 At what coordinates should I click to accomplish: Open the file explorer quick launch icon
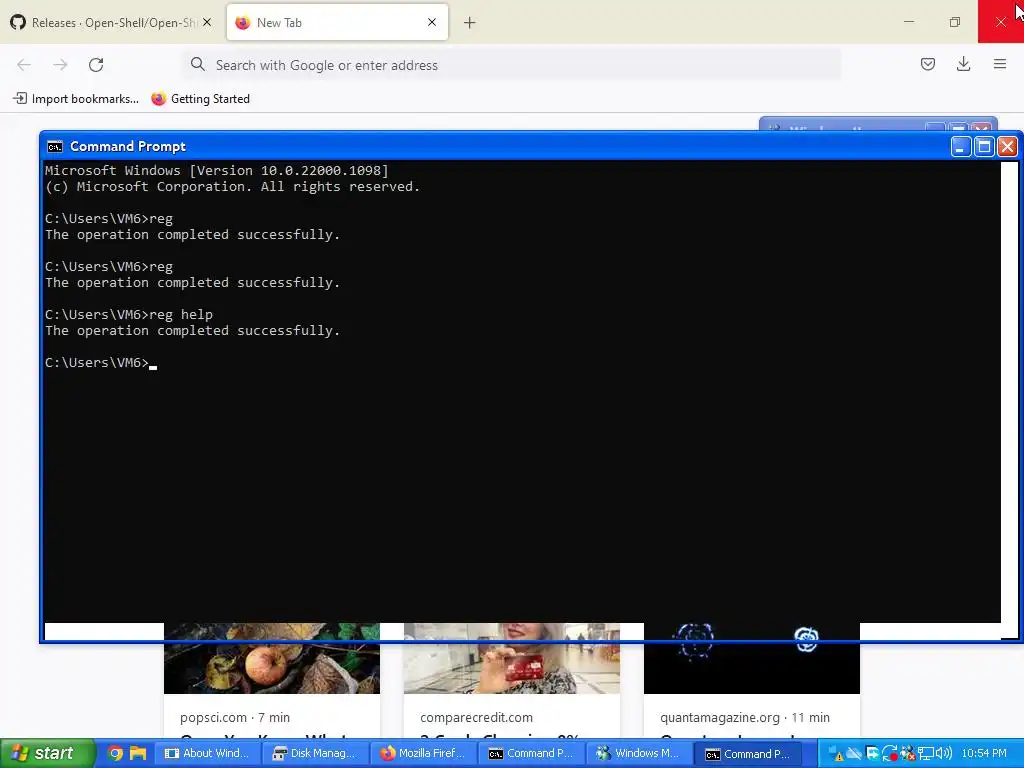[x=138, y=753]
